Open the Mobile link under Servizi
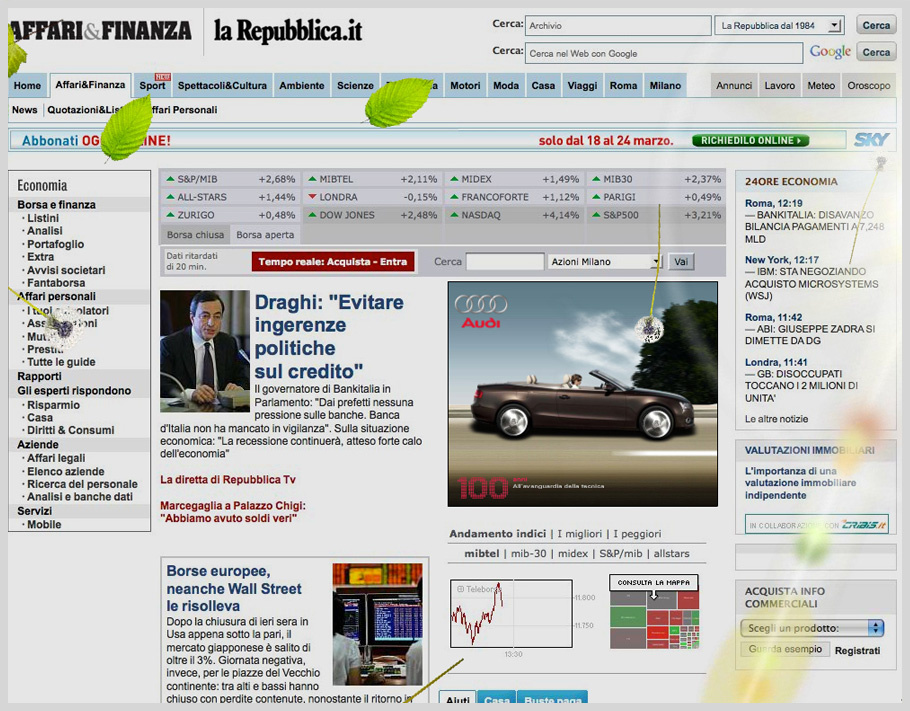910x711 pixels. click(x=44, y=524)
